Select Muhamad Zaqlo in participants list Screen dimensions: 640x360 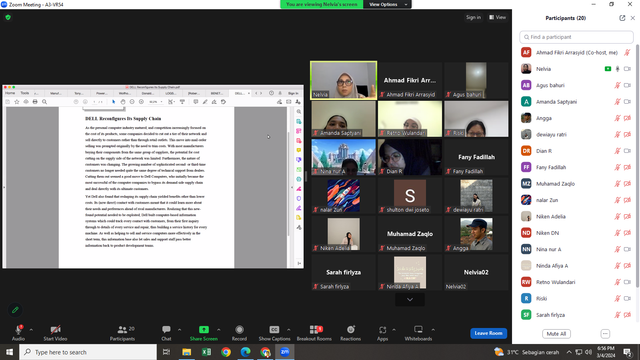point(576,184)
